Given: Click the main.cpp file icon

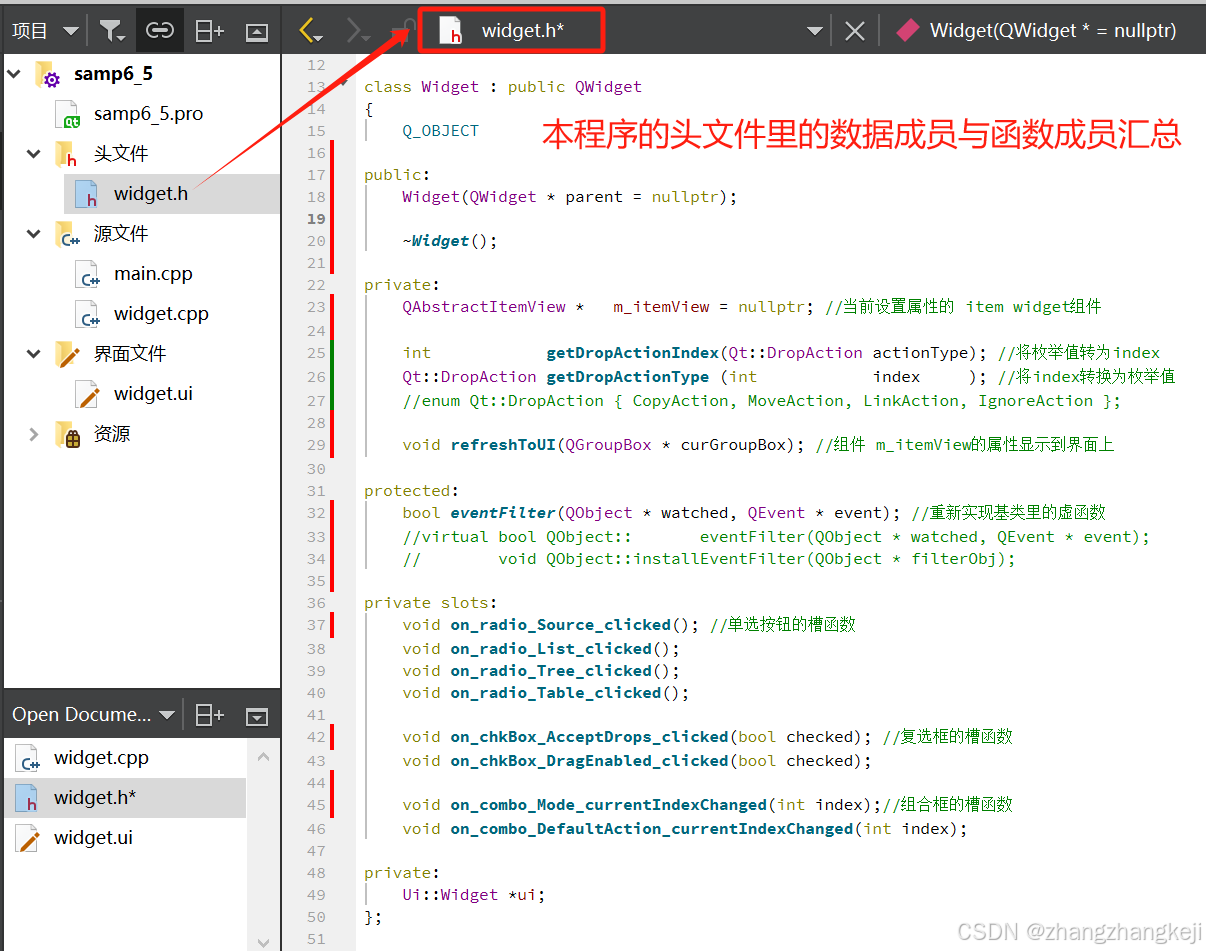Looking at the screenshot, I should tap(87, 274).
